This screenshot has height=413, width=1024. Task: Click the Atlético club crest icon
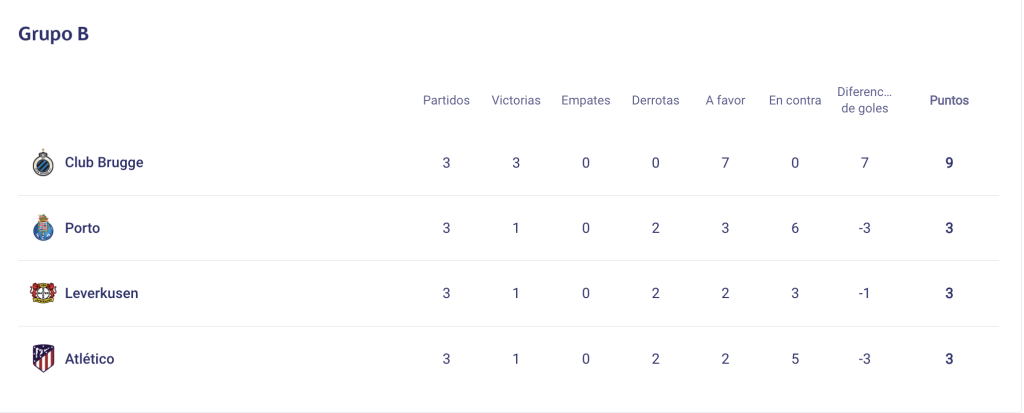click(x=44, y=359)
